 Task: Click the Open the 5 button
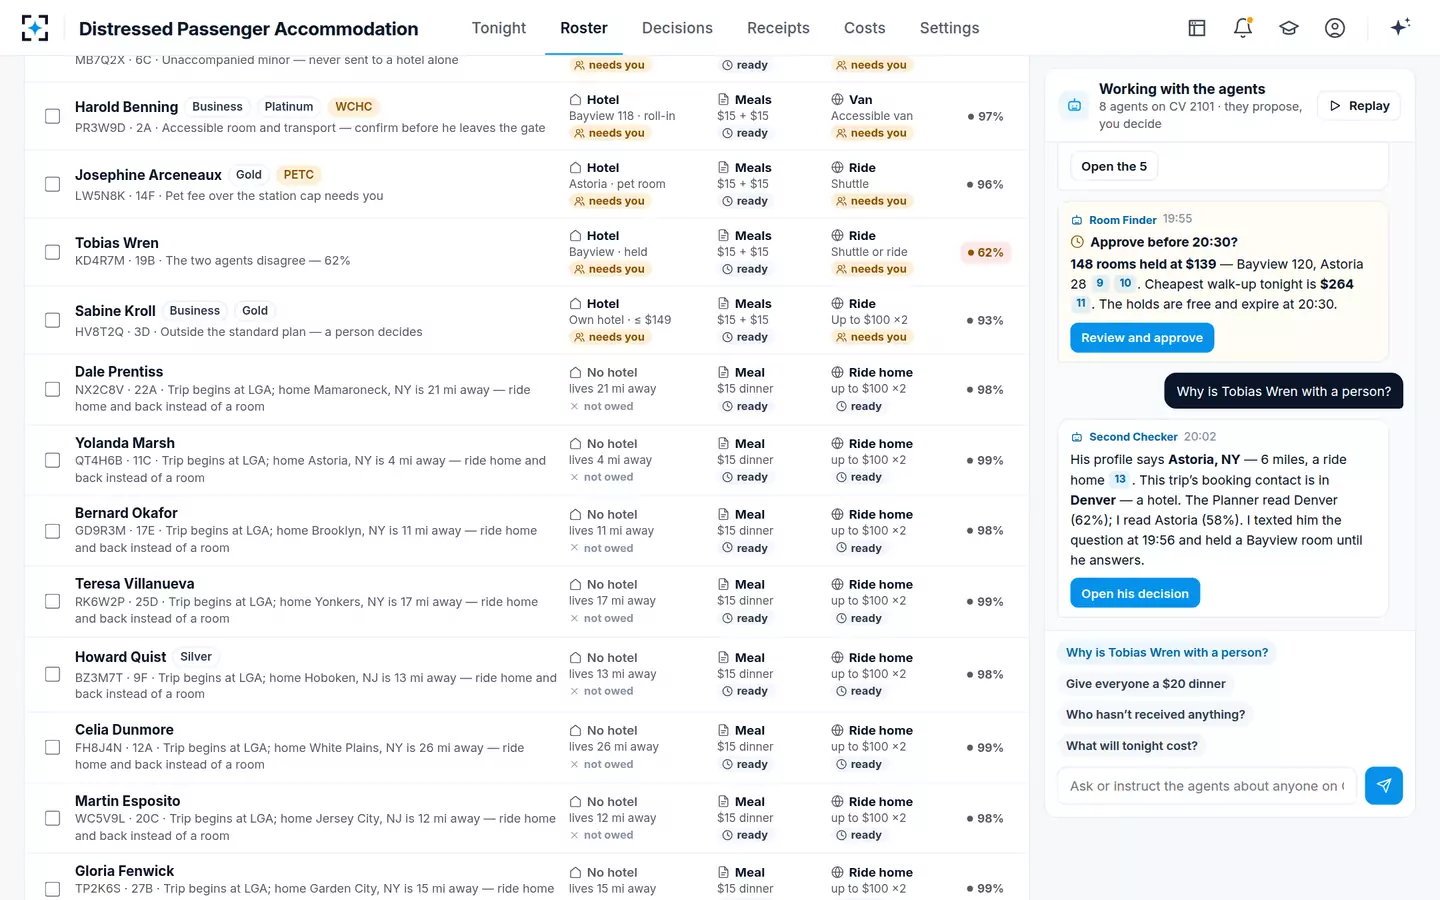pos(1114,166)
